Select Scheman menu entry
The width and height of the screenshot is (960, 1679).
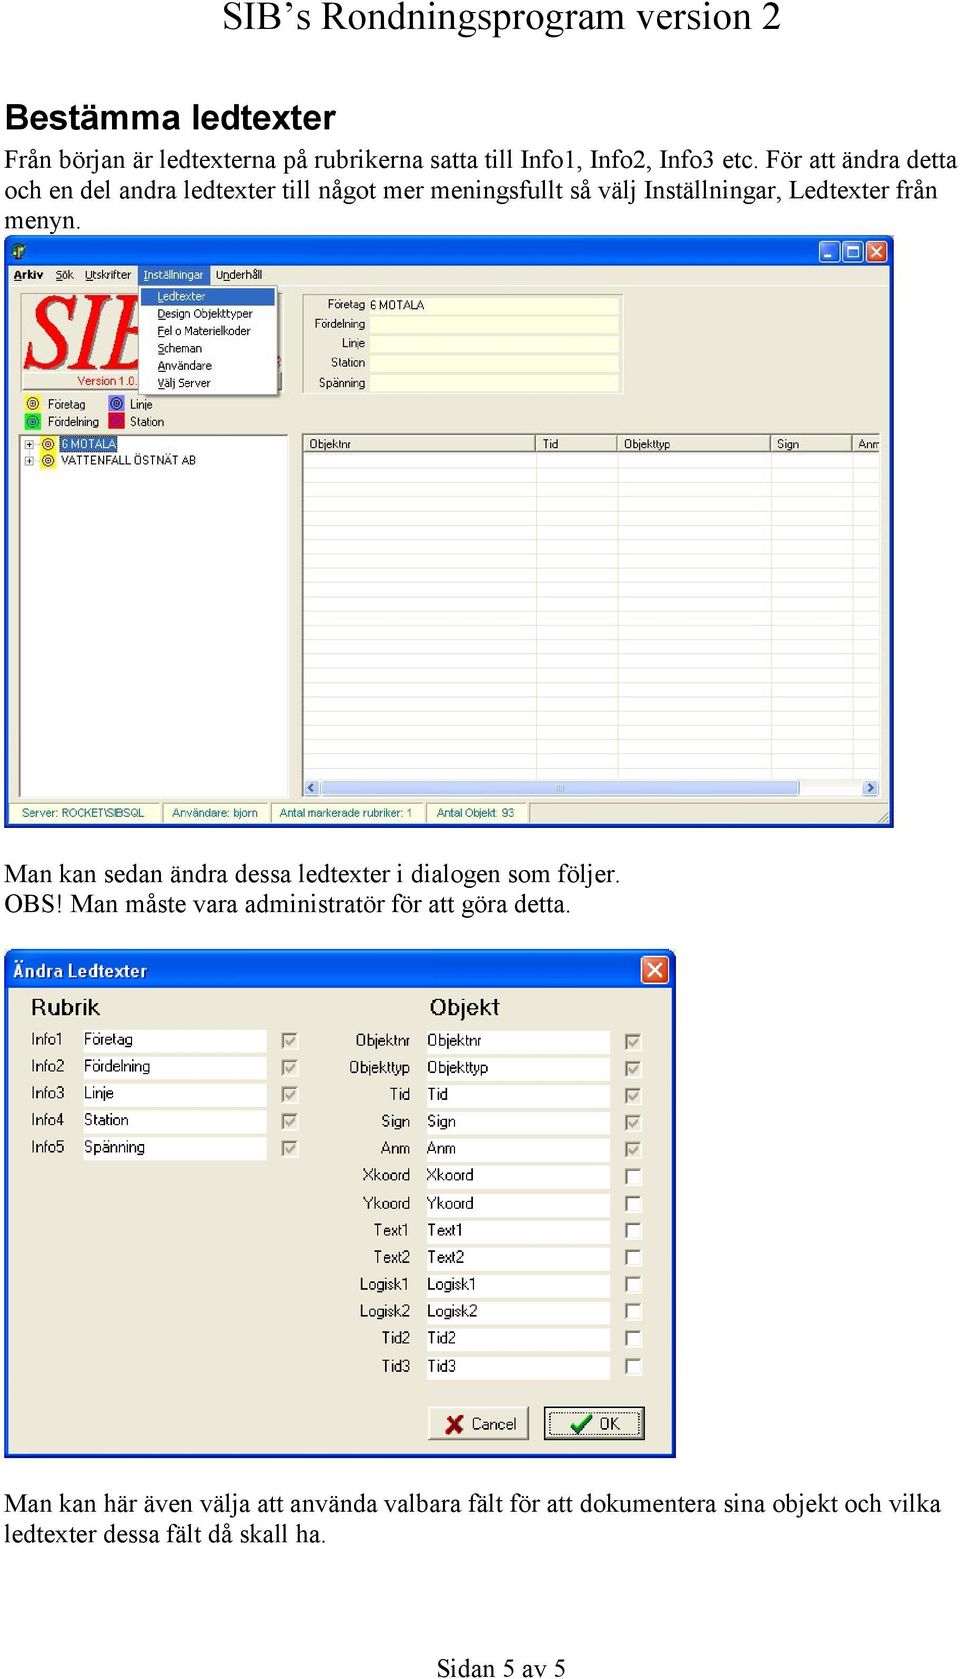pyautogui.click(x=208, y=349)
